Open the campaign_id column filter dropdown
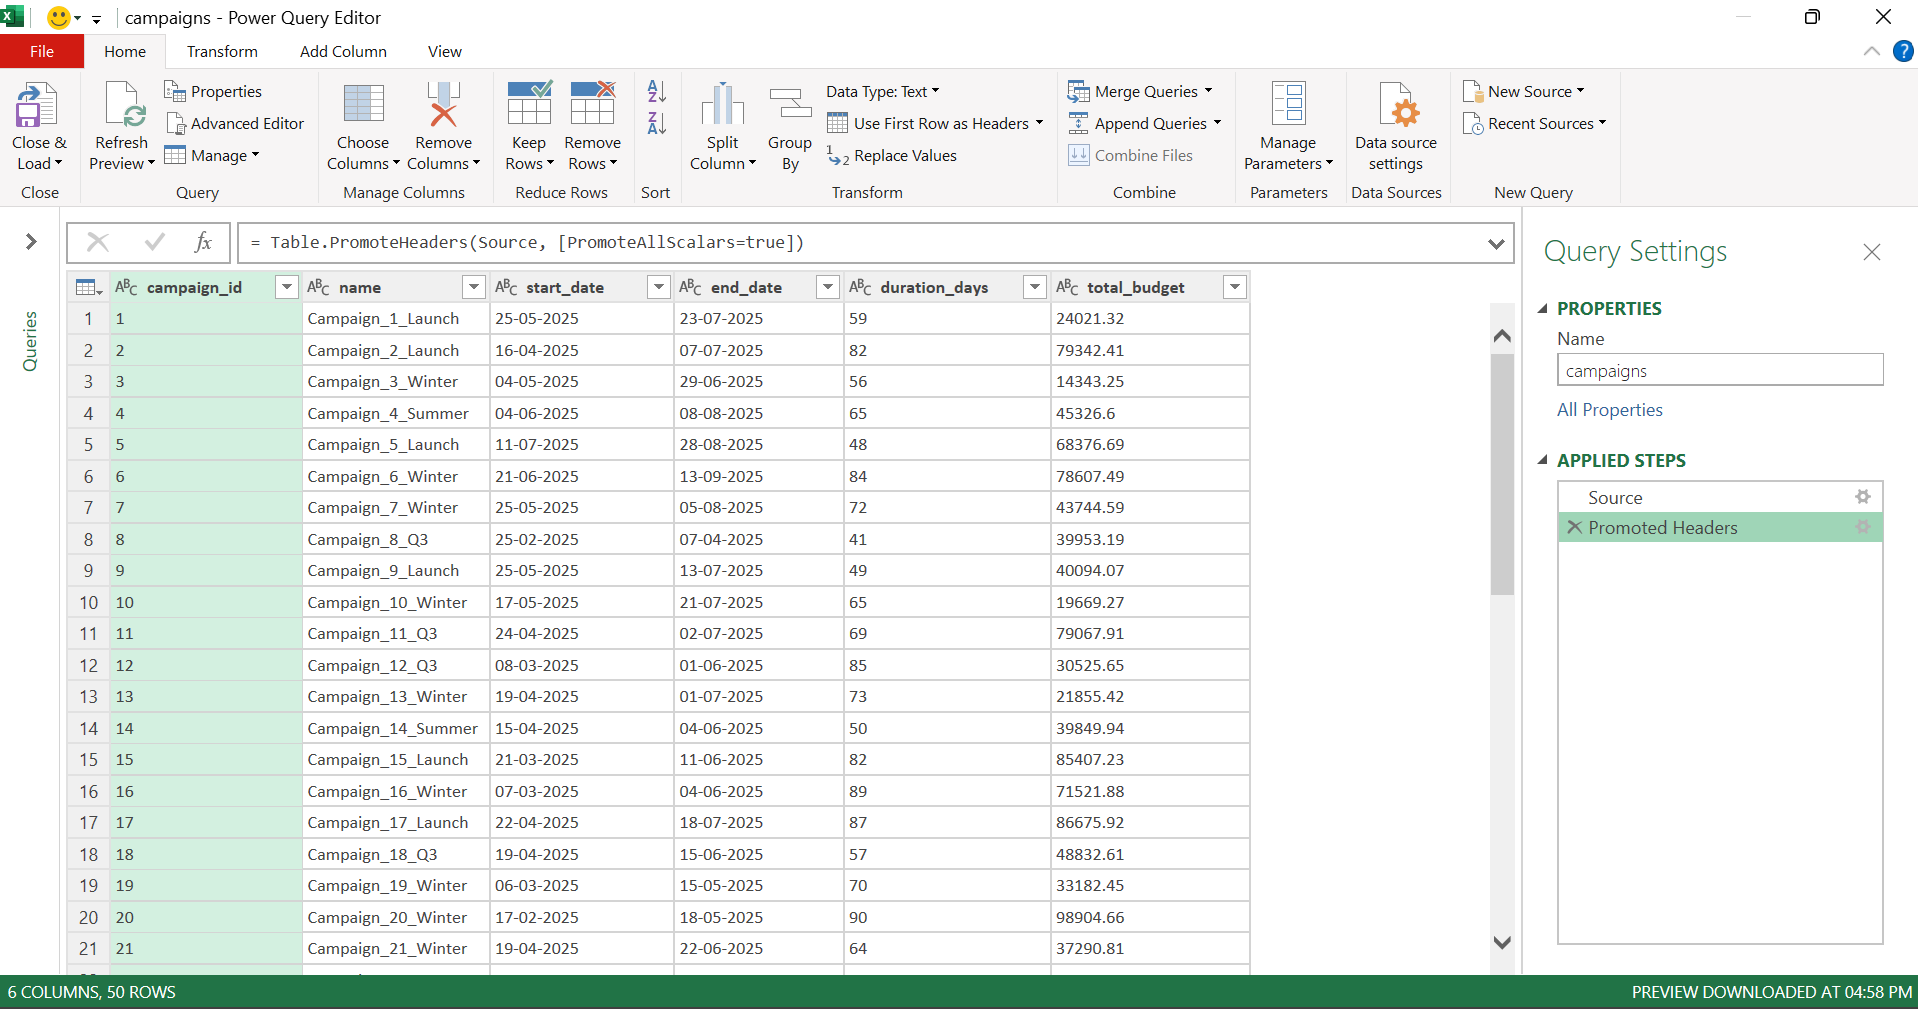1918x1009 pixels. (x=287, y=288)
